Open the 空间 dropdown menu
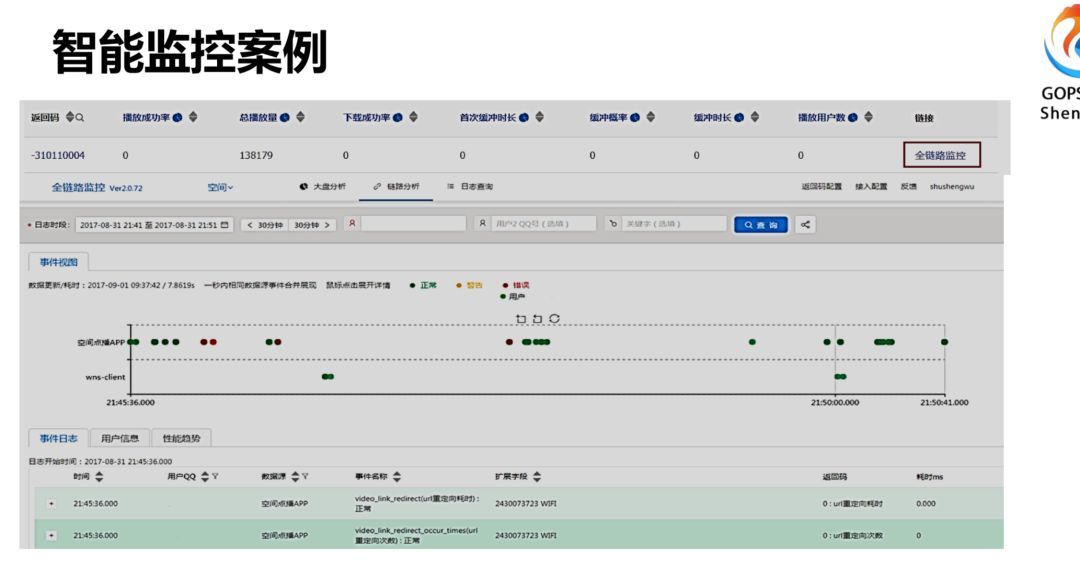1080x568 pixels. 220,187
